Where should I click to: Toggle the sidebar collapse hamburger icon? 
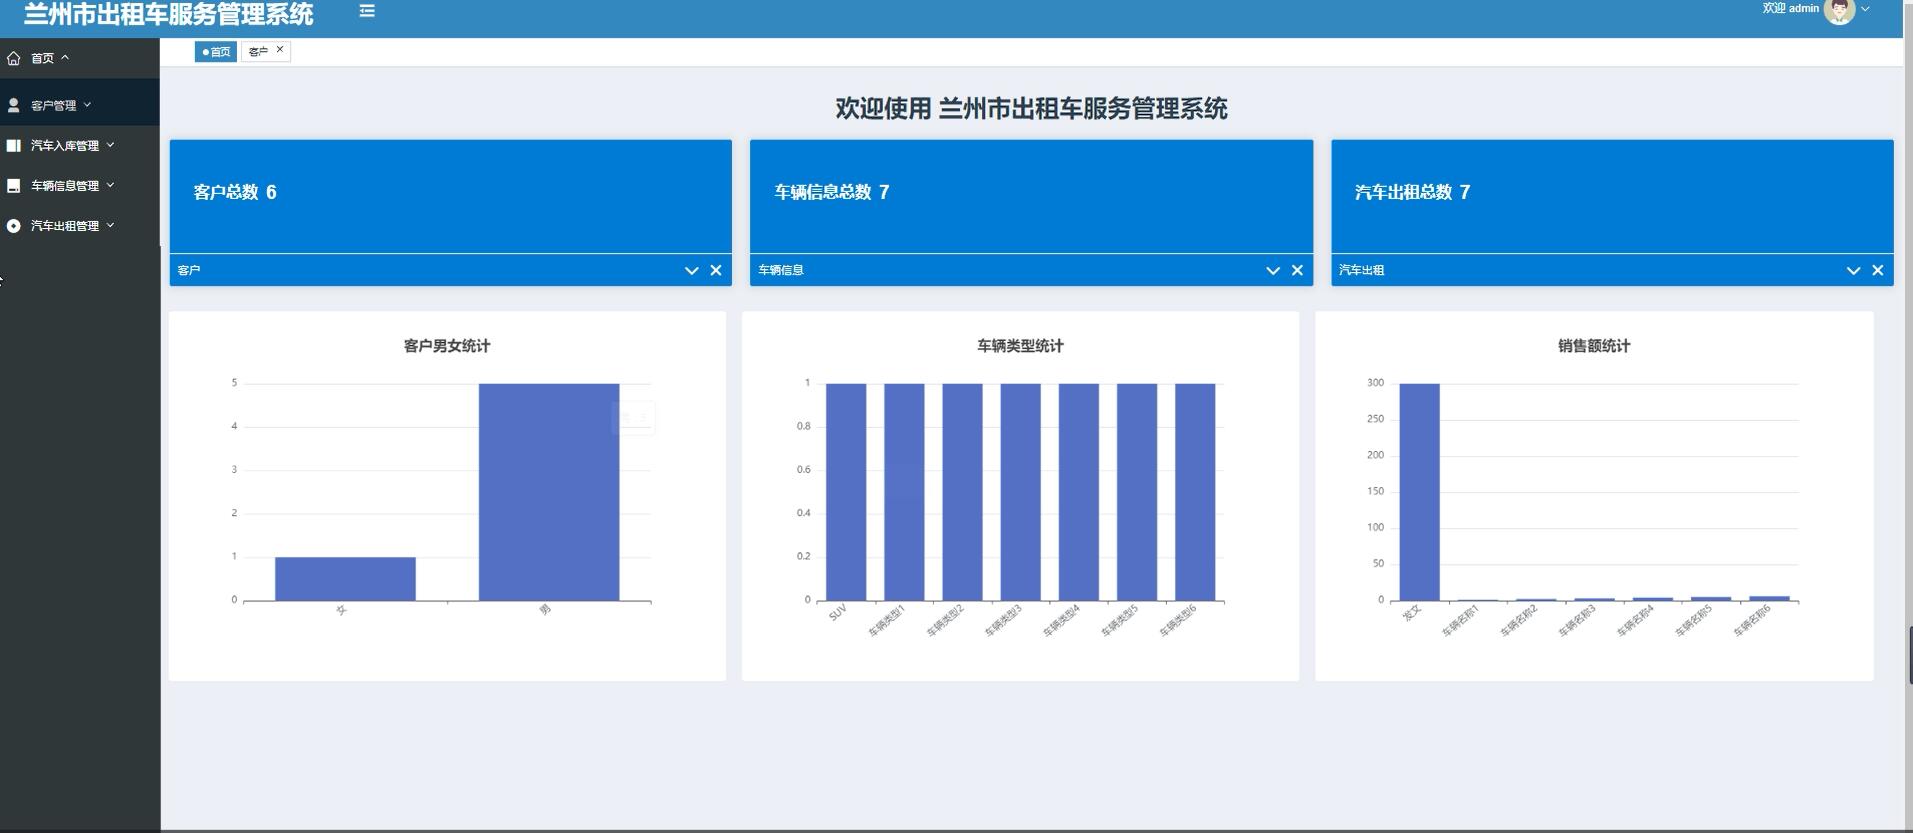pos(367,11)
